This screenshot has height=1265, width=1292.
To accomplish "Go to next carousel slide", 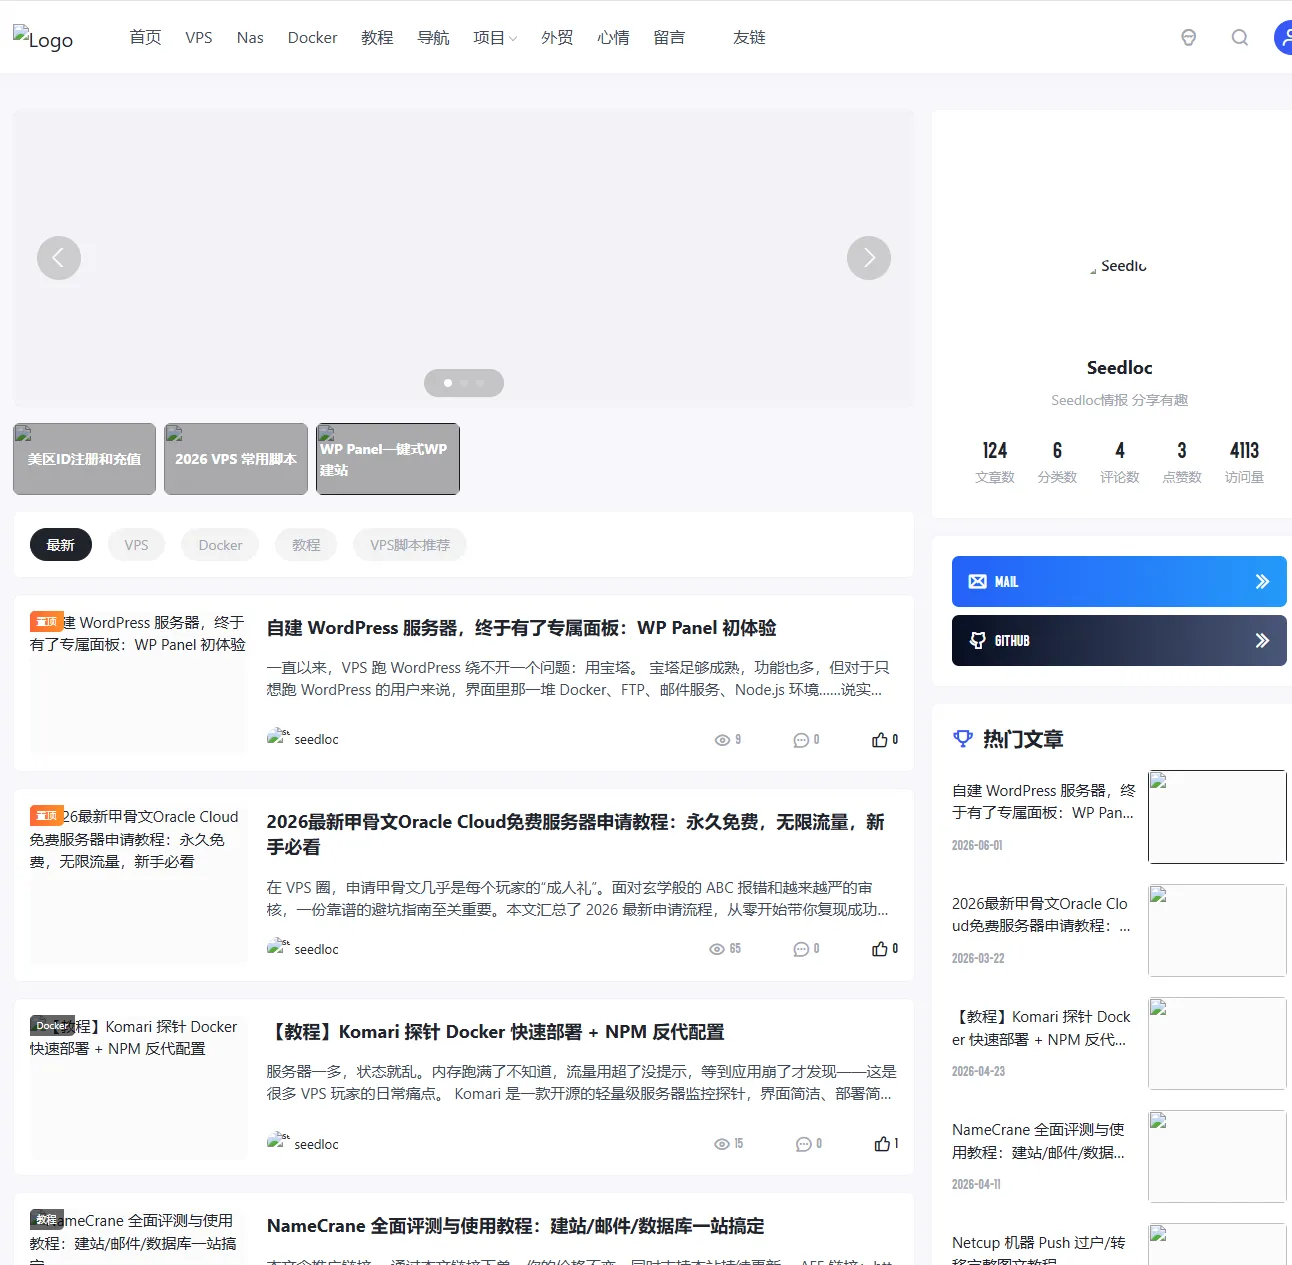I will coord(869,258).
